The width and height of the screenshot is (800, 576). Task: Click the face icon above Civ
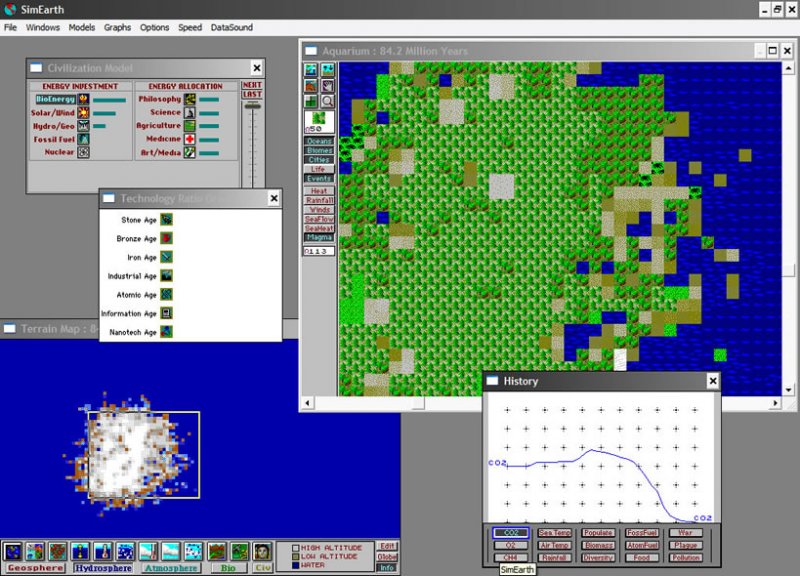point(262,552)
